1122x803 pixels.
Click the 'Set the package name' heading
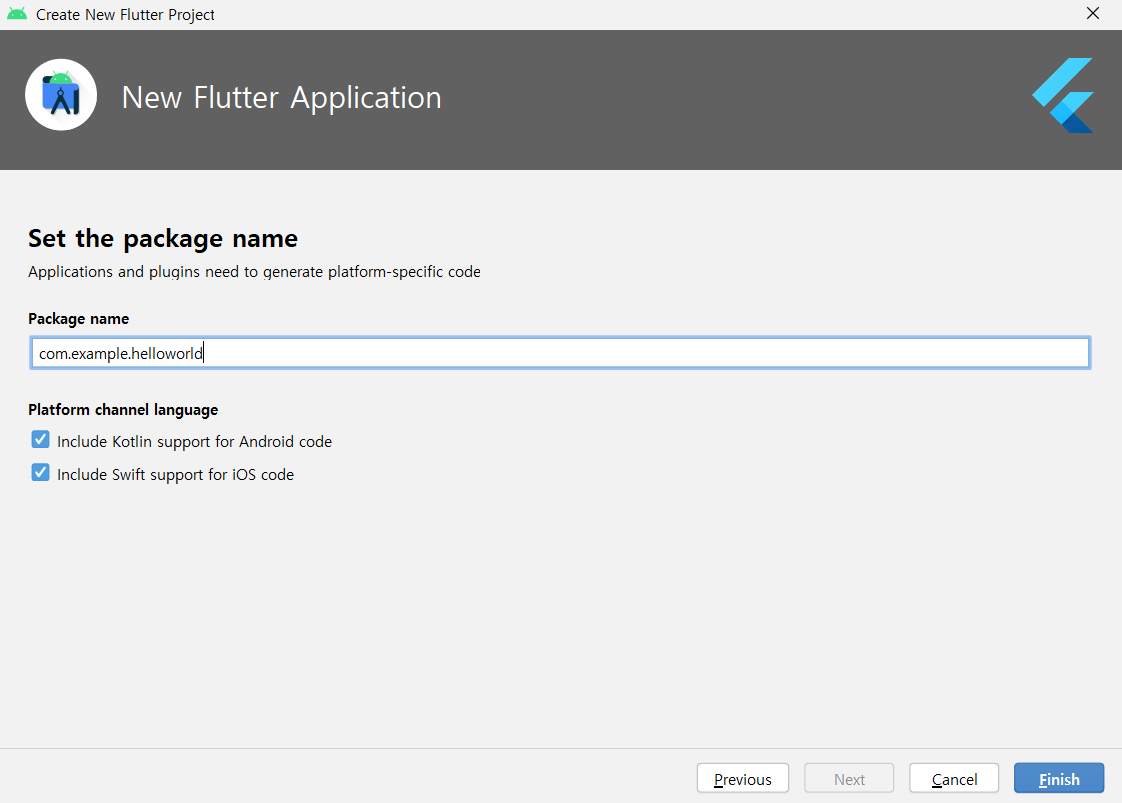(162, 238)
